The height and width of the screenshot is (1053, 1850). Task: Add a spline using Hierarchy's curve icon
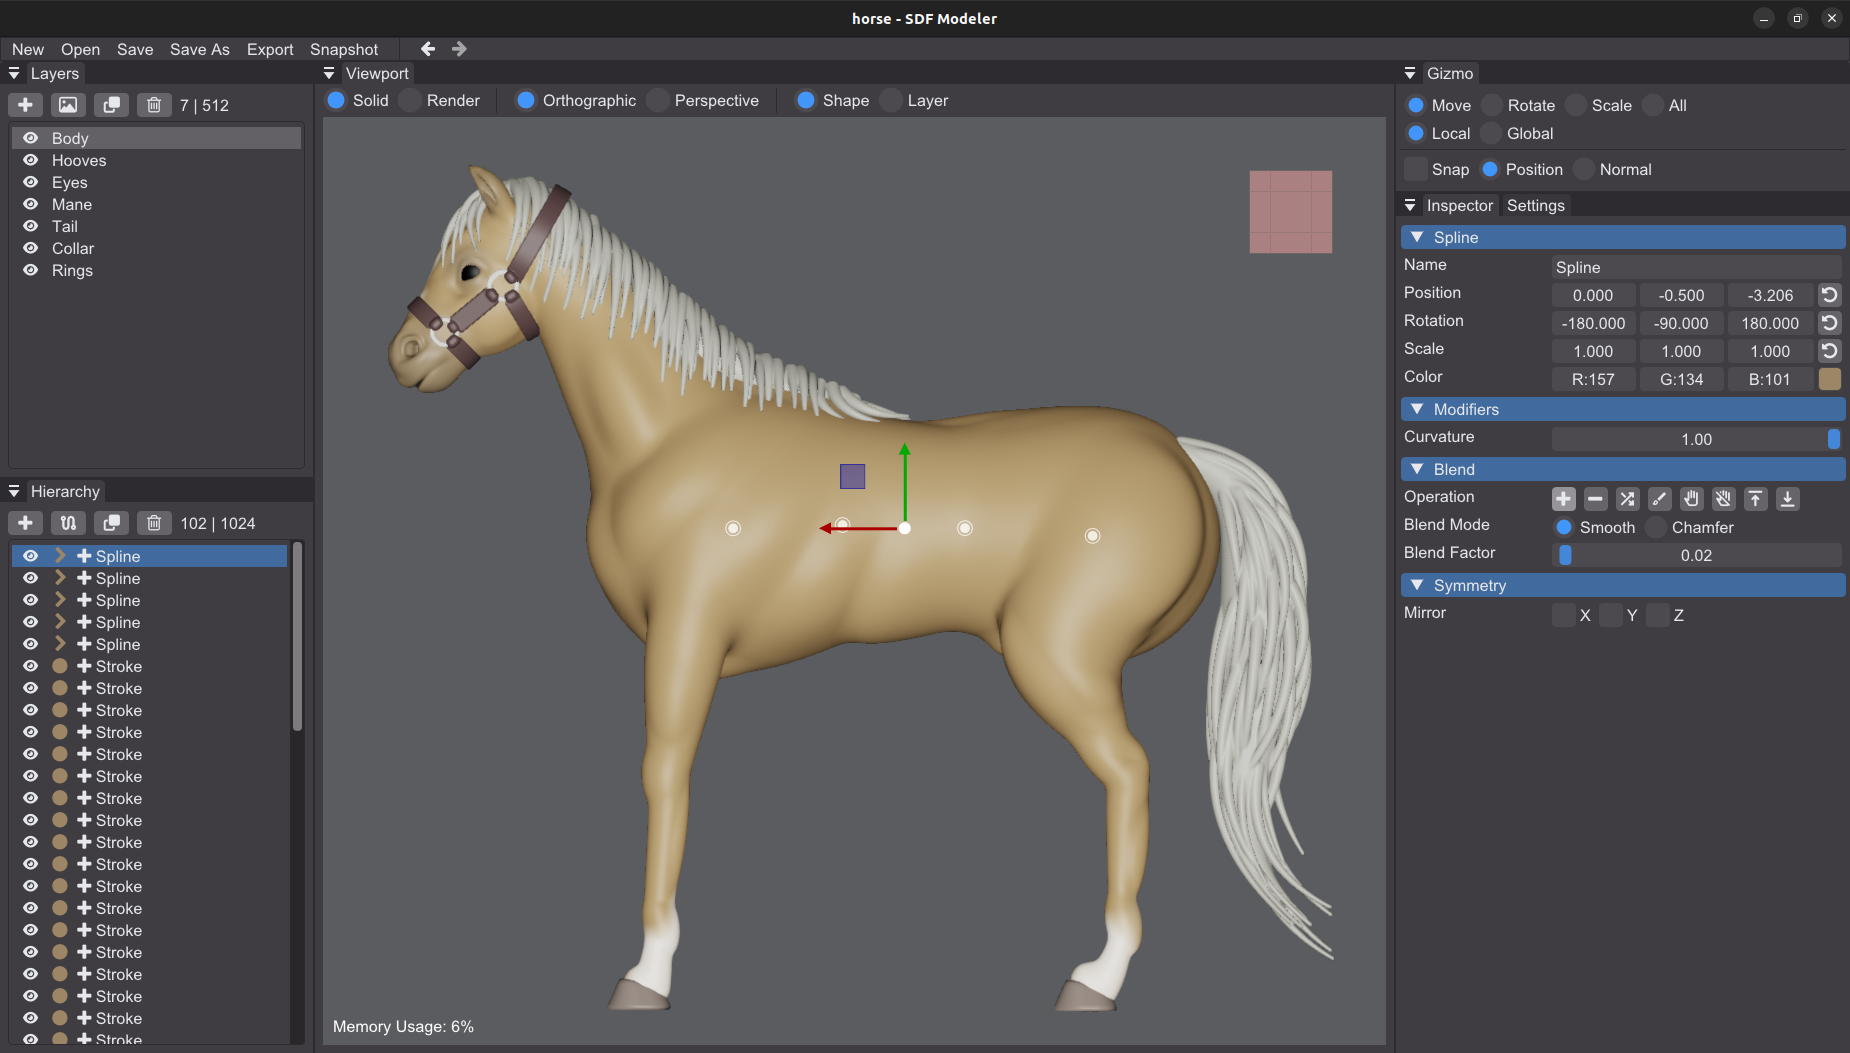click(68, 523)
